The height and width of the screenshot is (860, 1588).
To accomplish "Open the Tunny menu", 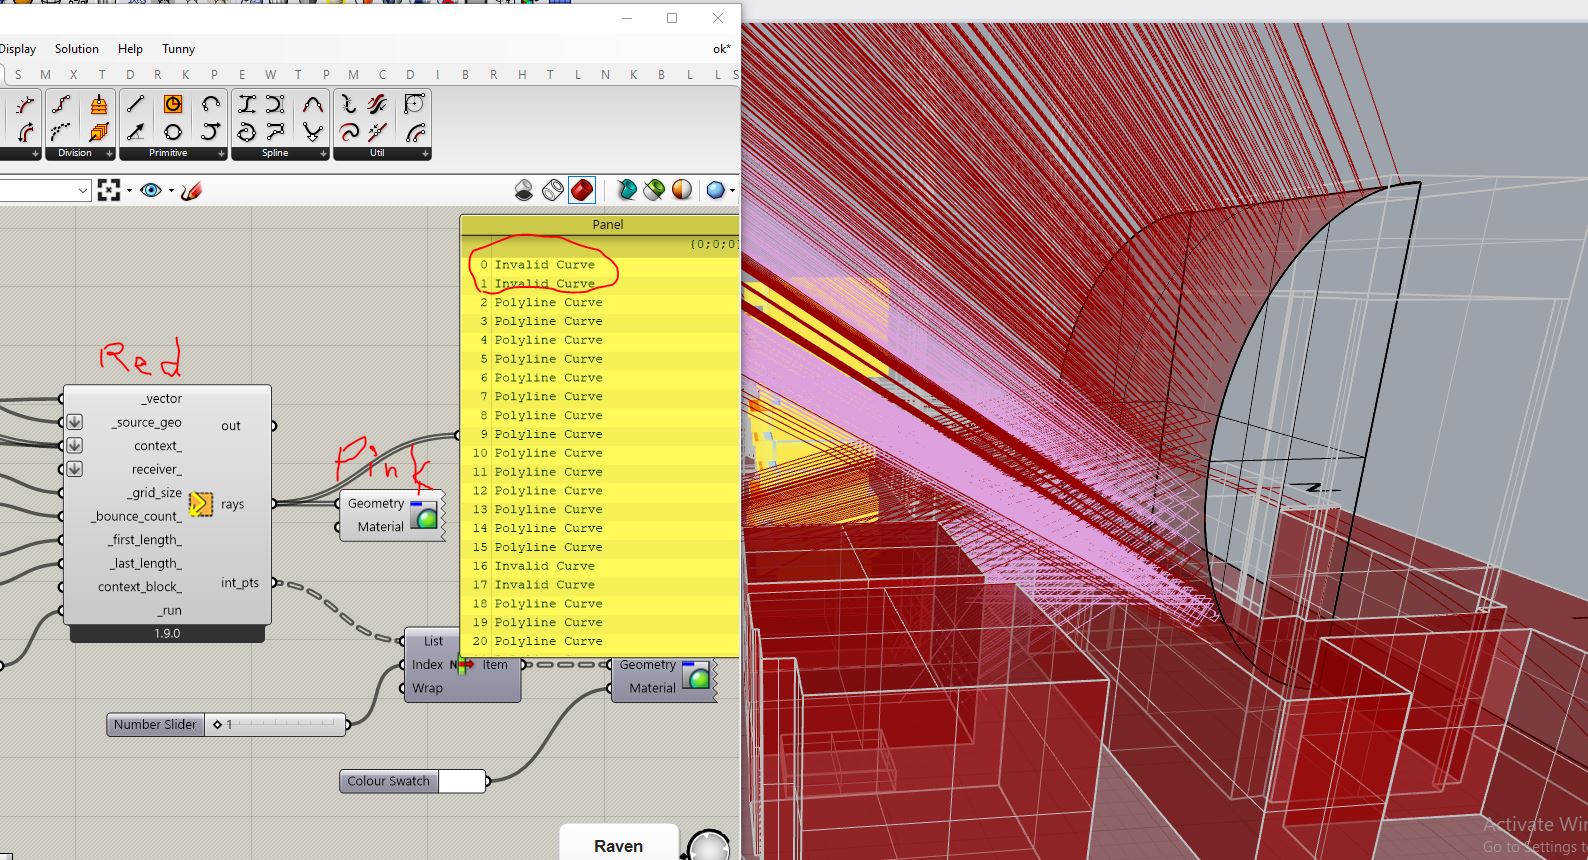I will click(x=178, y=49).
